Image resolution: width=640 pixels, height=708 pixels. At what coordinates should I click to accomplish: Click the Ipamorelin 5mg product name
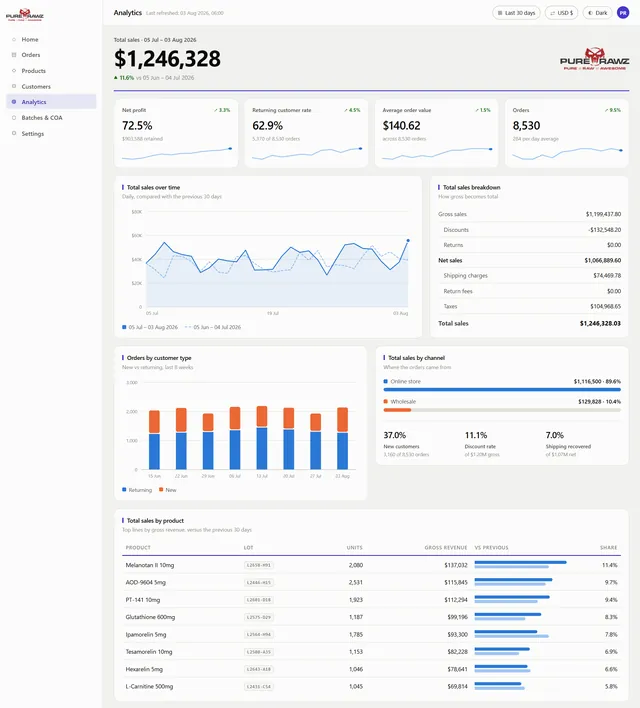click(x=145, y=634)
